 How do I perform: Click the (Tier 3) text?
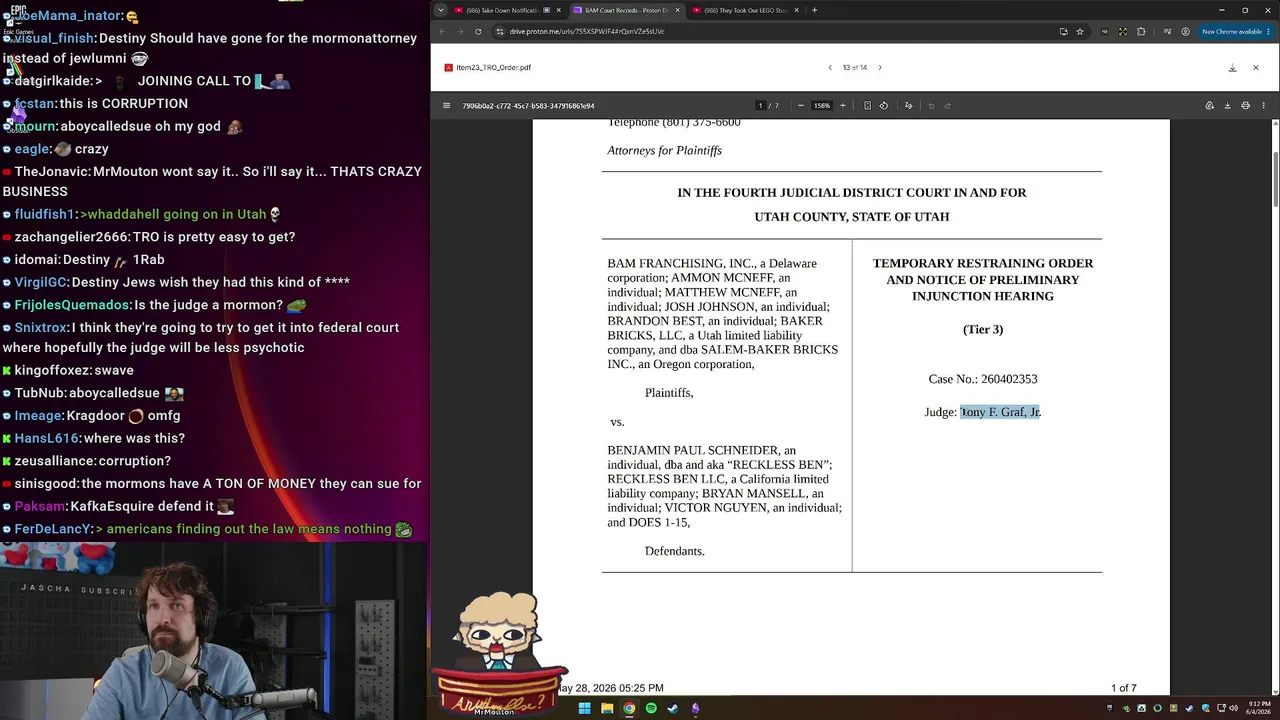(x=983, y=330)
